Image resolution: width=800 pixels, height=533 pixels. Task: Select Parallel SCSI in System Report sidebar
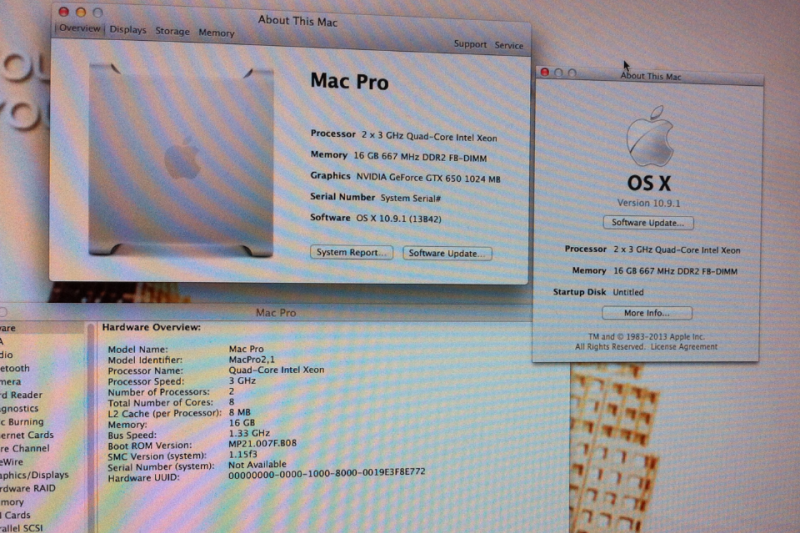(x=21, y=528)
